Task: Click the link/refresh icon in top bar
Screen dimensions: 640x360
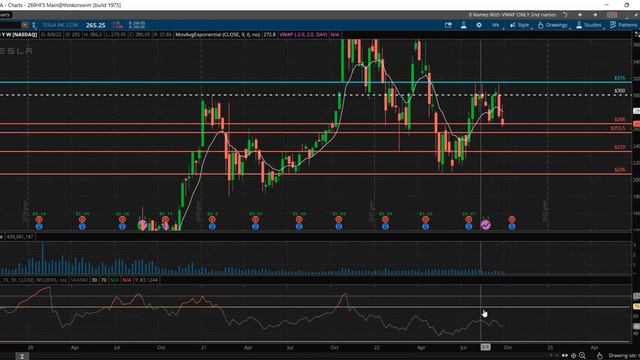Action: pyautogui.click(x=565, y=15)
